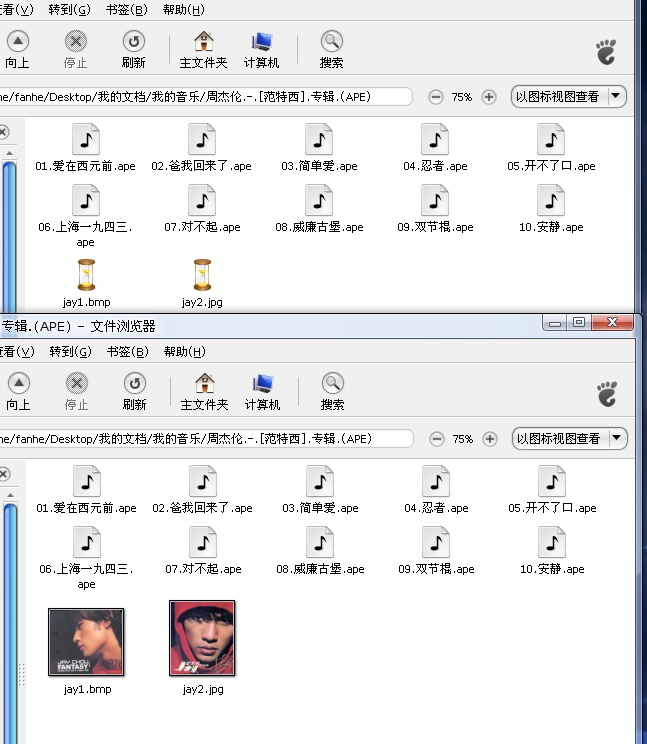Select 01.爱在西元前.ape in lower window

point(87,489)
